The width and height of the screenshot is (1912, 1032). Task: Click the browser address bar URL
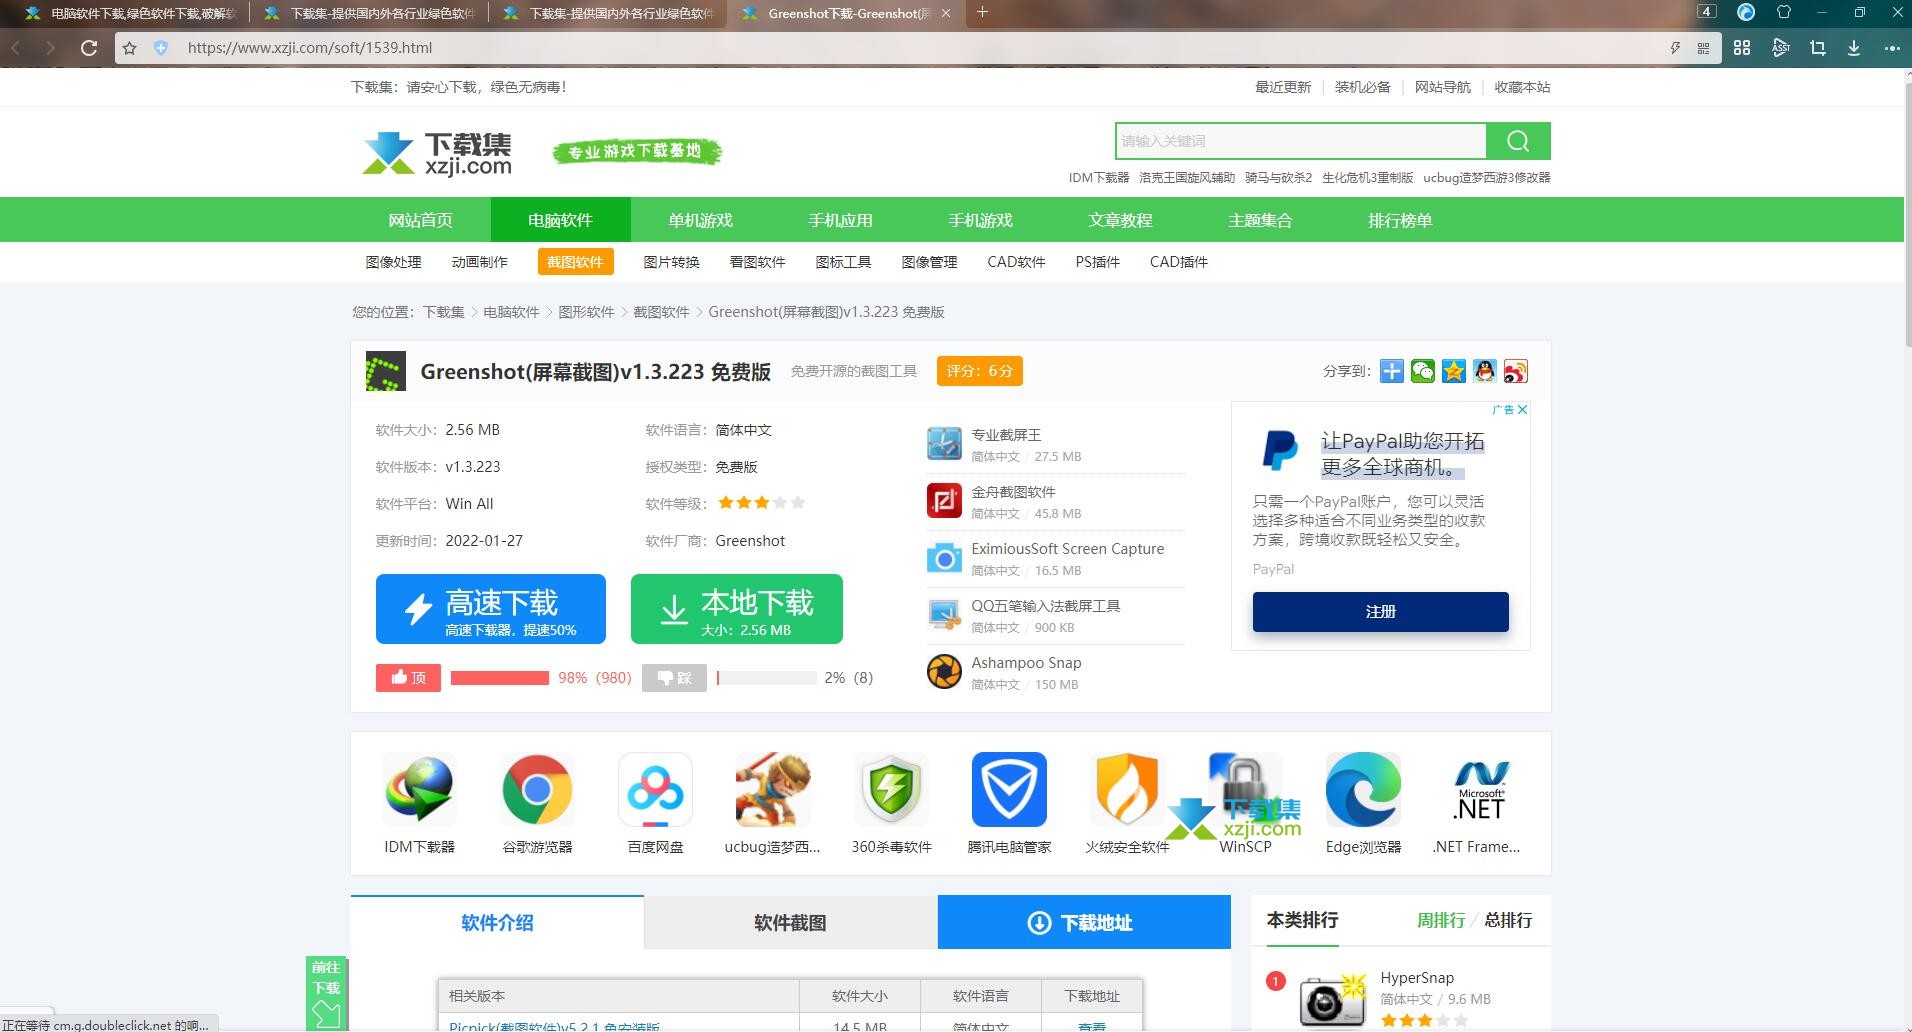click(x=310, y=47)
